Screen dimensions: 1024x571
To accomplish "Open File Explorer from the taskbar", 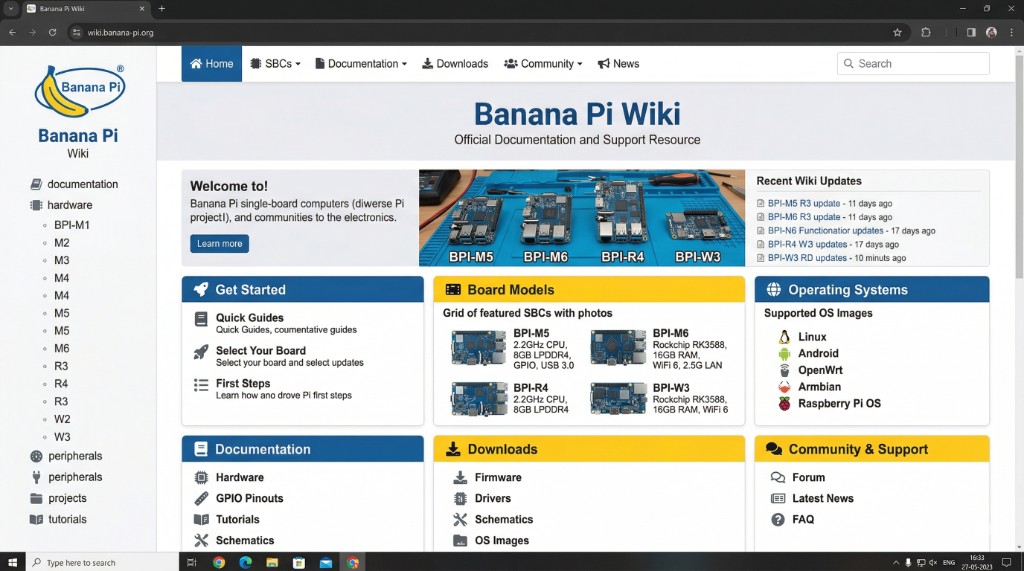I will click(x=272, y=562).
